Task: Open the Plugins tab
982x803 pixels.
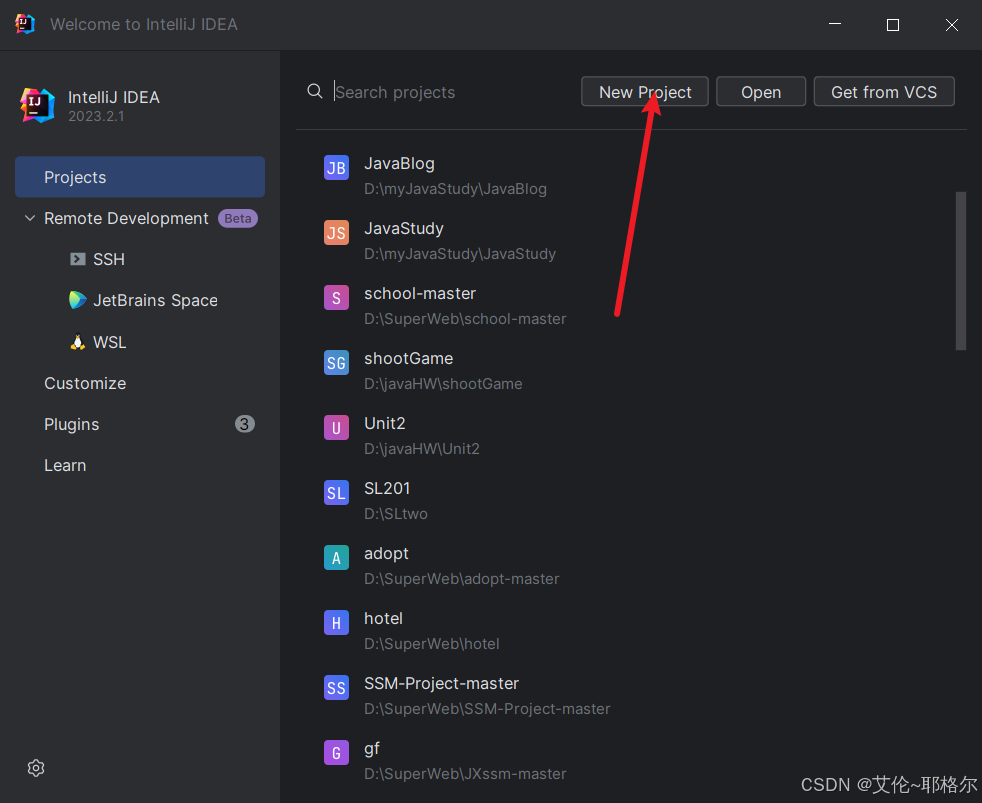Action: (x=71, y=424)
